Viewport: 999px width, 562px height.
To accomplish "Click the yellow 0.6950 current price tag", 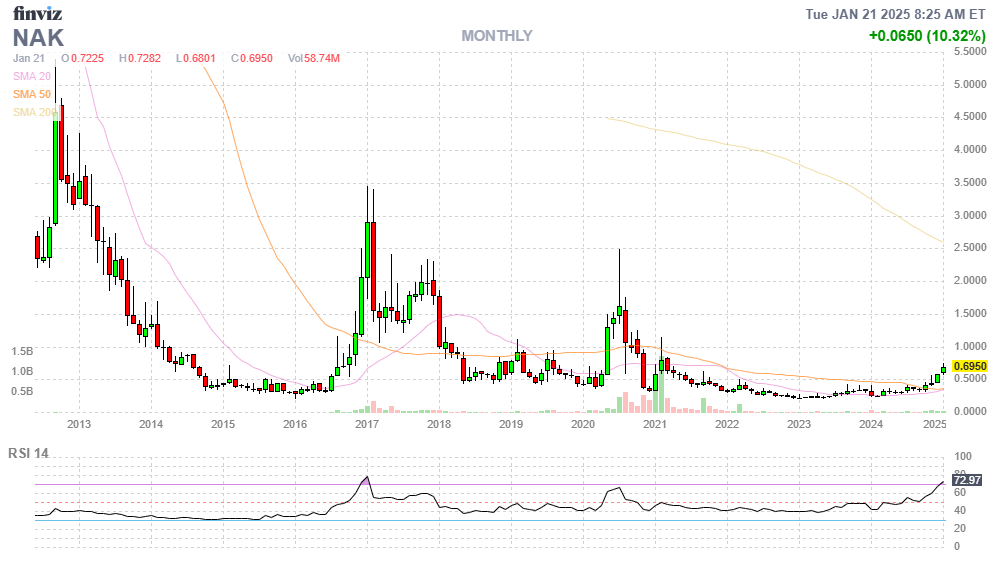I will (970, 367).
